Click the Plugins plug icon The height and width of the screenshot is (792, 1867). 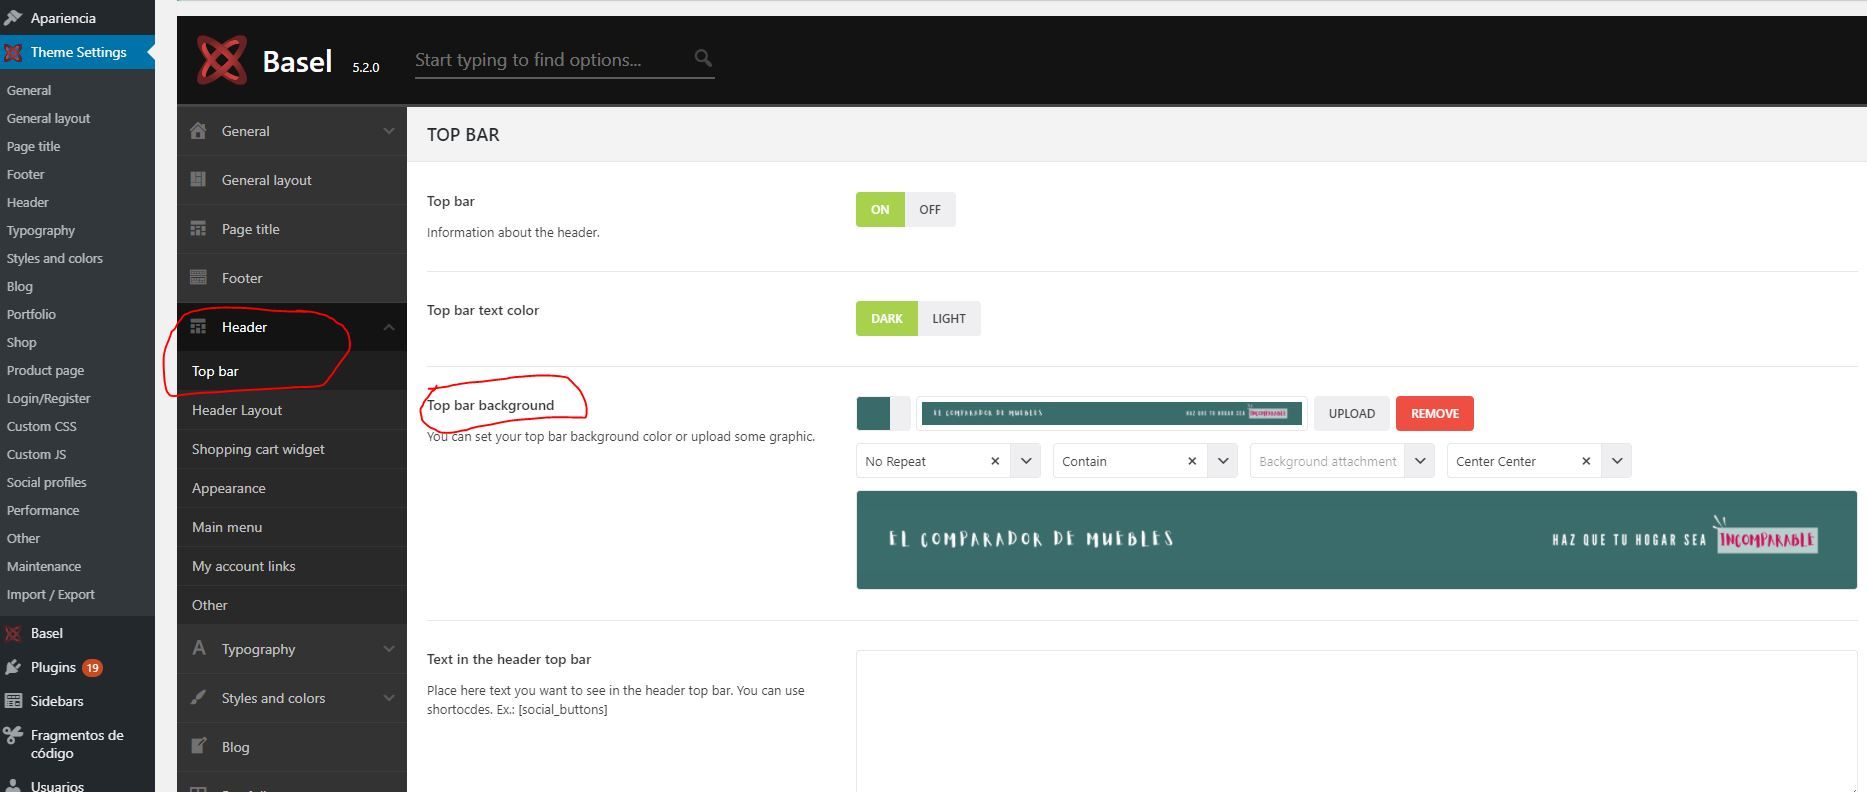(13, 667)
